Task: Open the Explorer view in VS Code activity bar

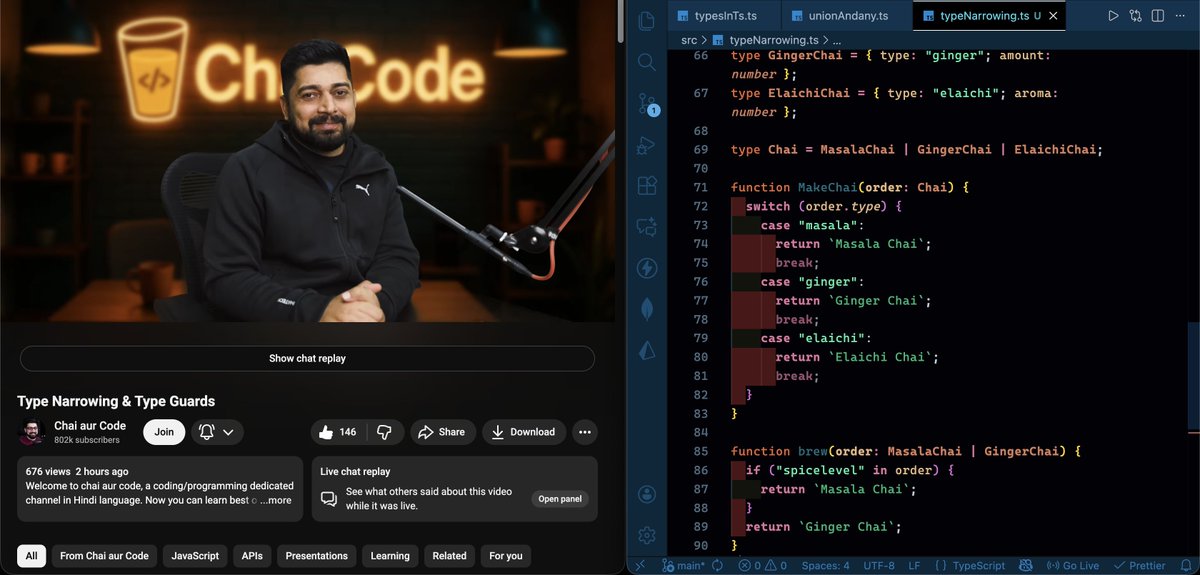Action: (647, 20)
